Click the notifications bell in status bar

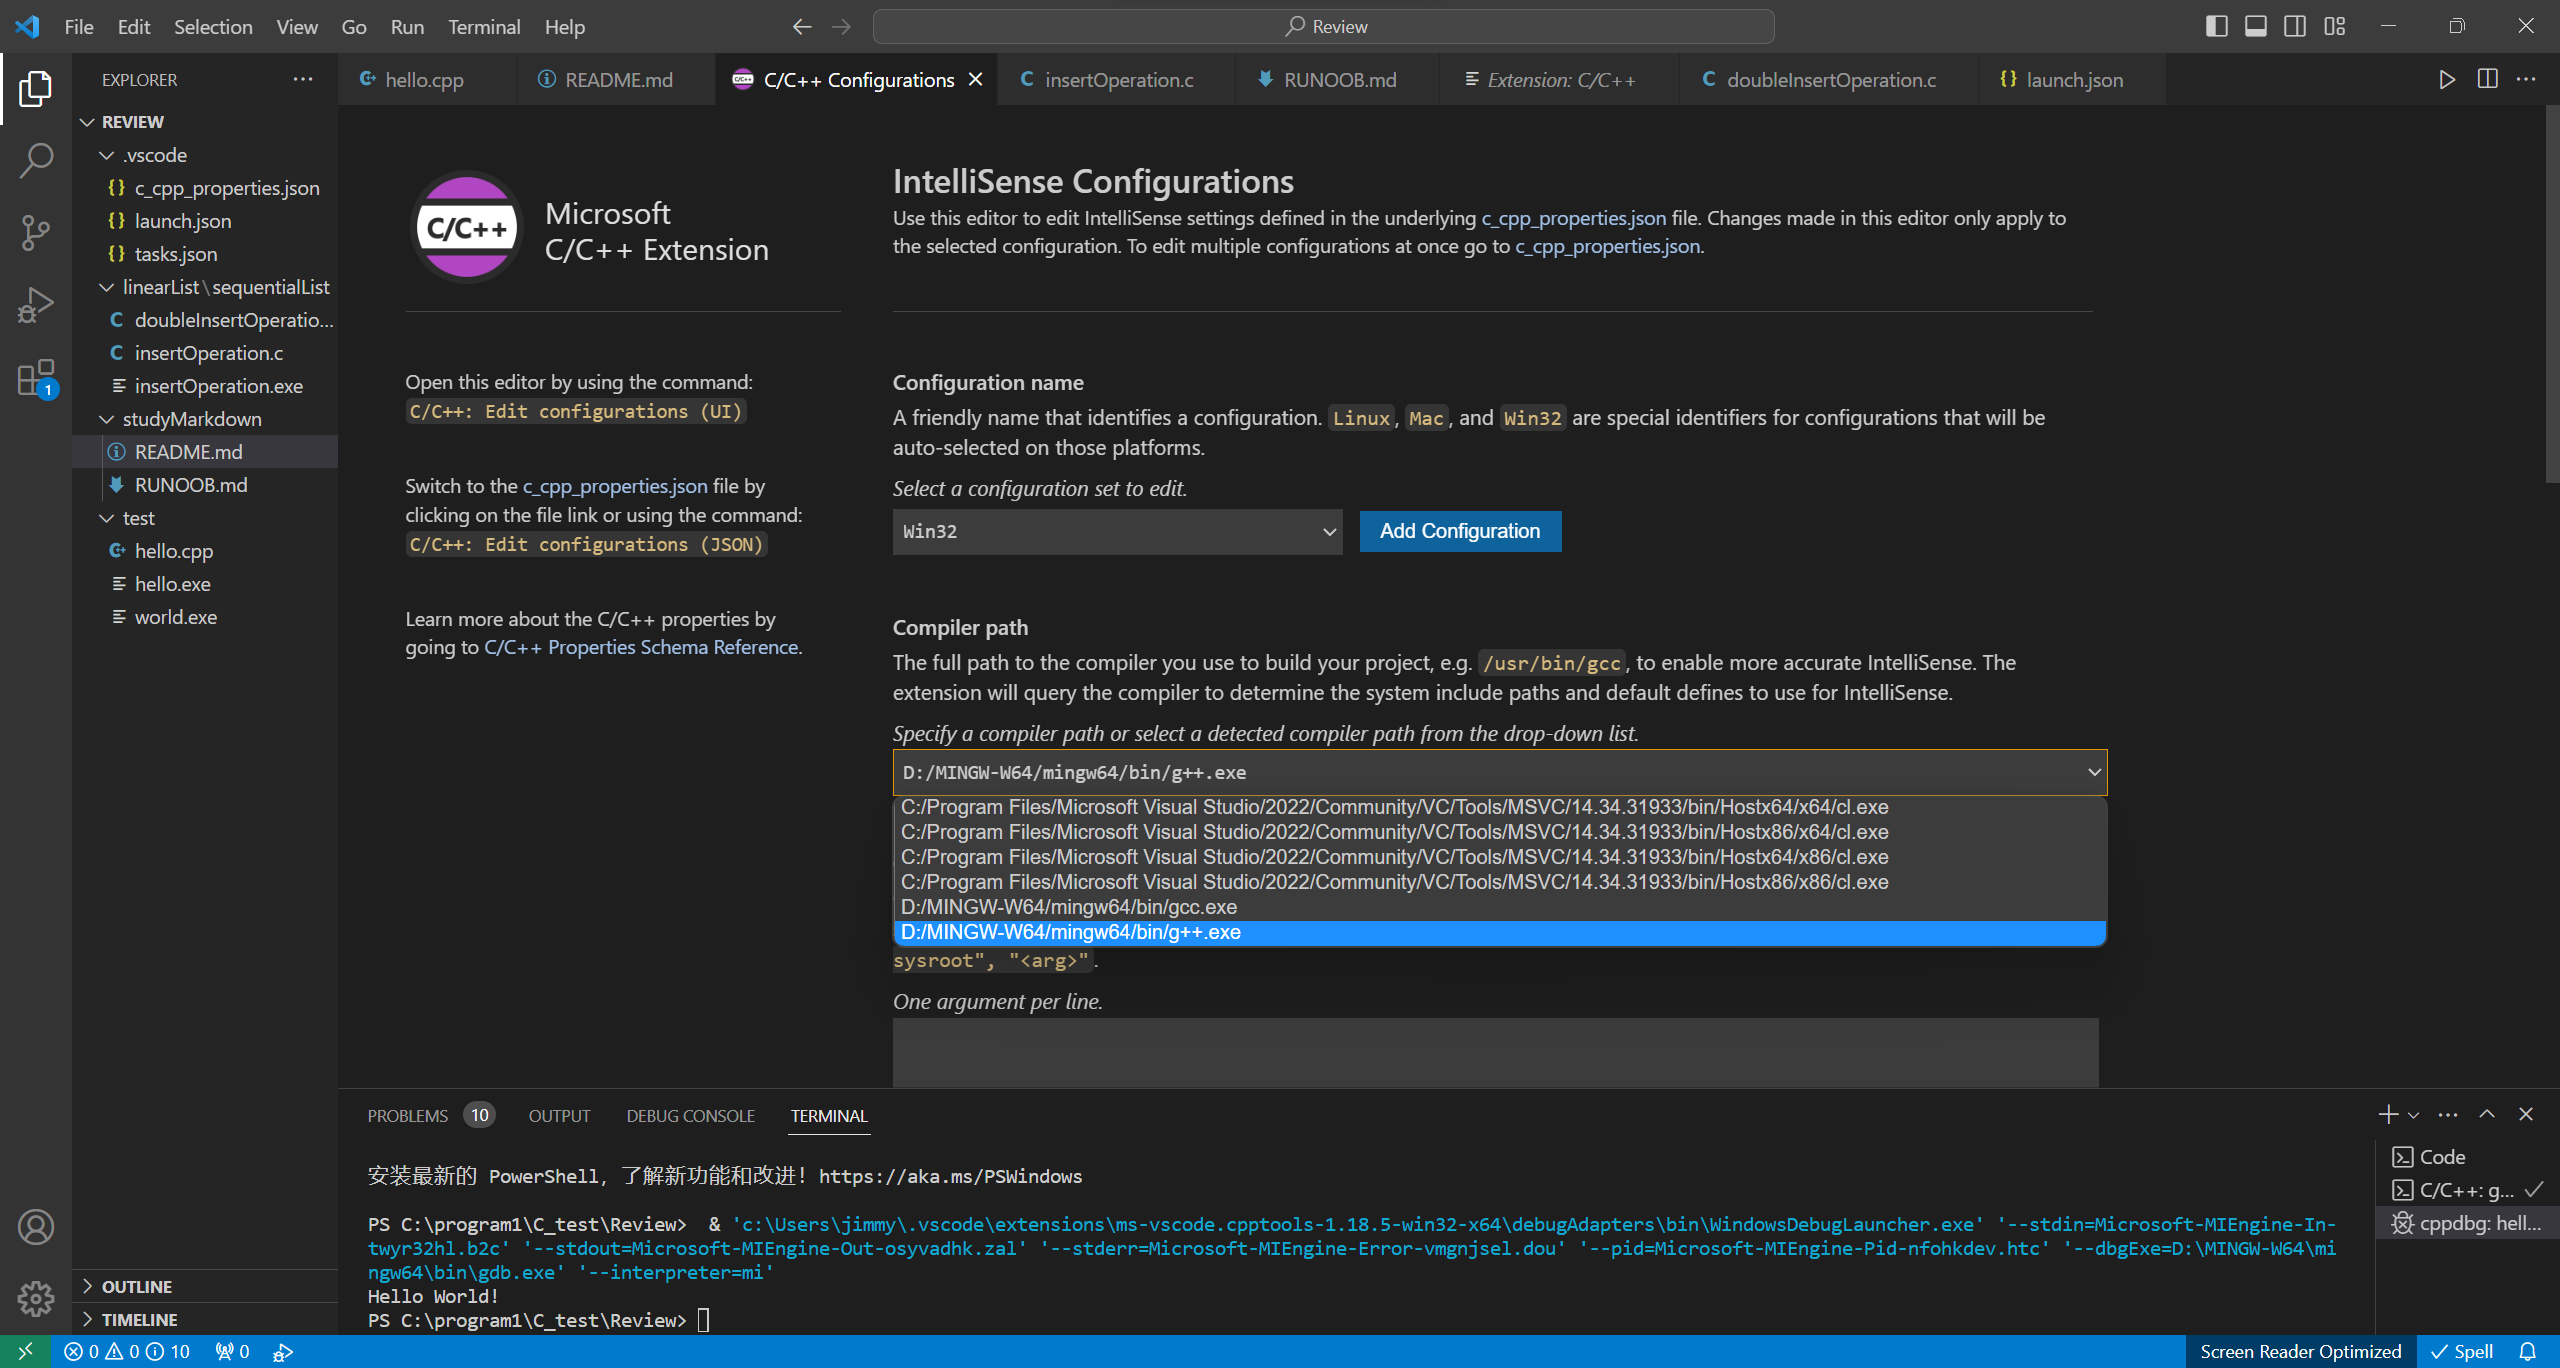pyautogui.click(x=2528, y=1351)
